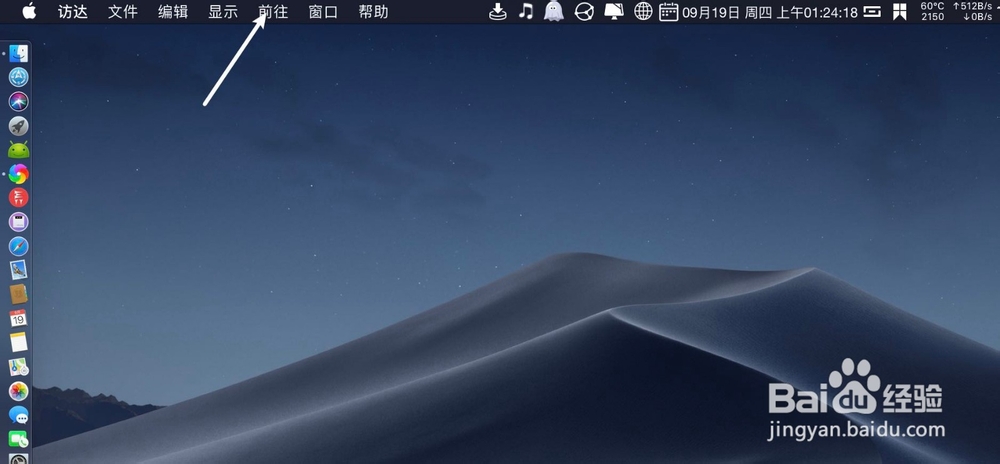This screenshot has width=1000, height=464.
Task: Open the Mail stamp icon in dock
Action: [18, 270]
